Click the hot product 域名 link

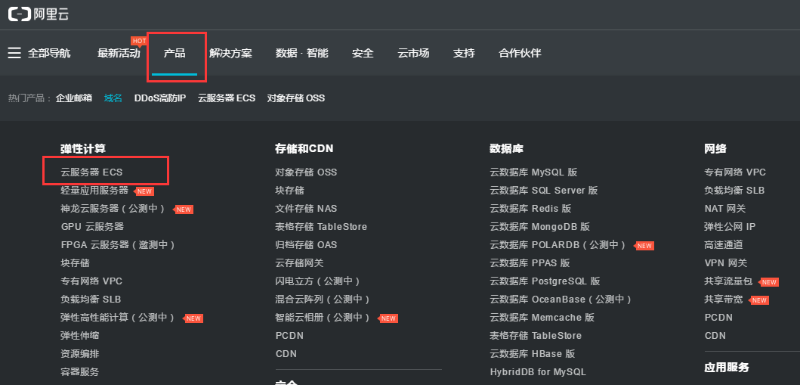(113, 98)
